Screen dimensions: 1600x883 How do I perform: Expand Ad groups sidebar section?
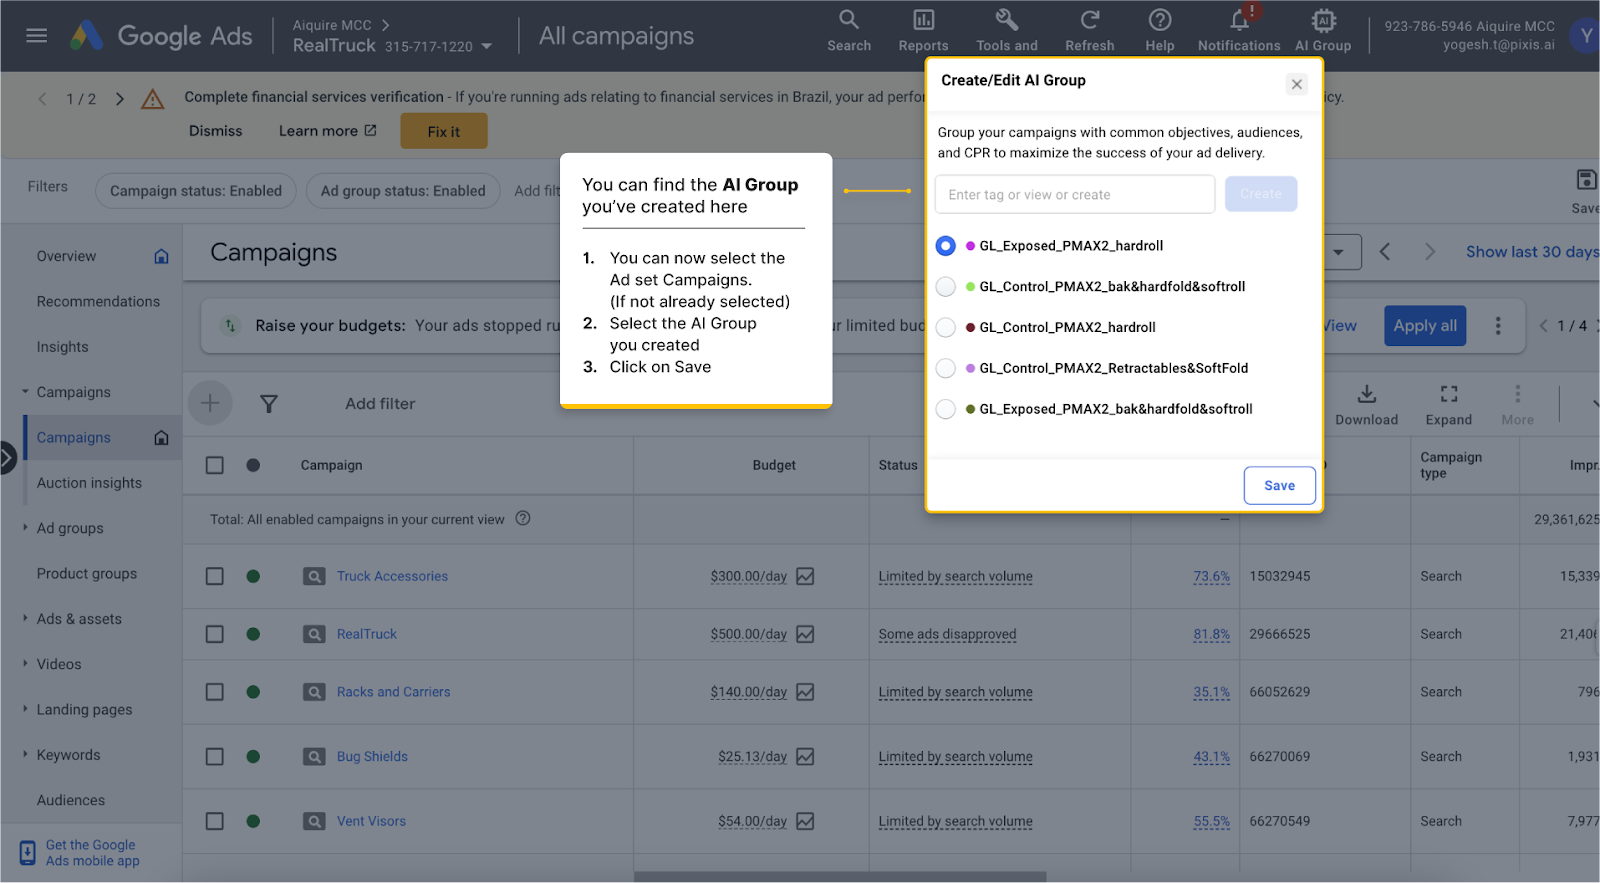(x=25, y=527)
